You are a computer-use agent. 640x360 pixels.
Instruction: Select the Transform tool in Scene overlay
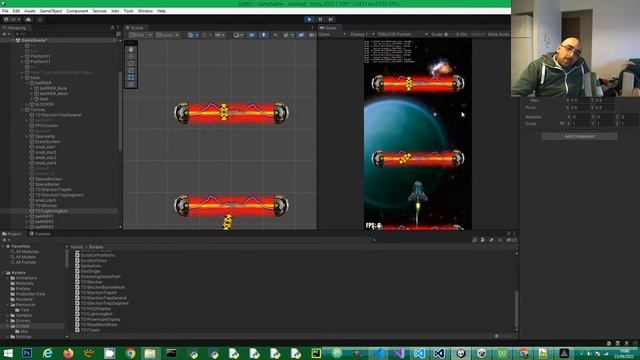(x=131, y=84)
